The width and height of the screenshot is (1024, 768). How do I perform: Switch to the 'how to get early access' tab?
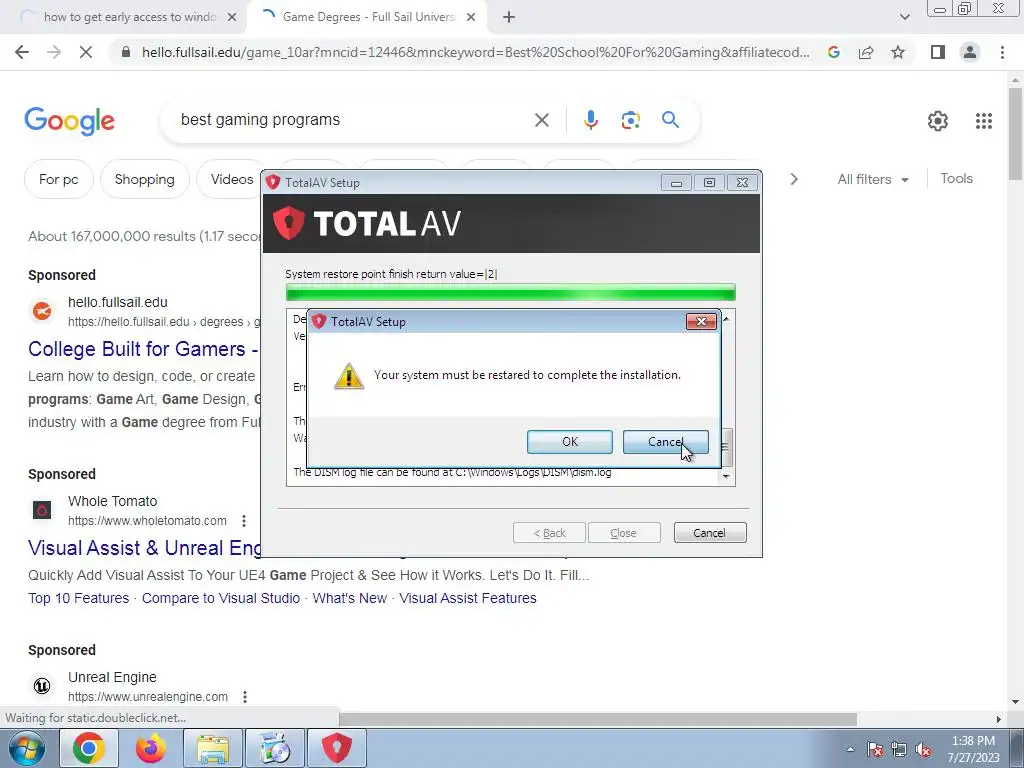coord(129,17)
